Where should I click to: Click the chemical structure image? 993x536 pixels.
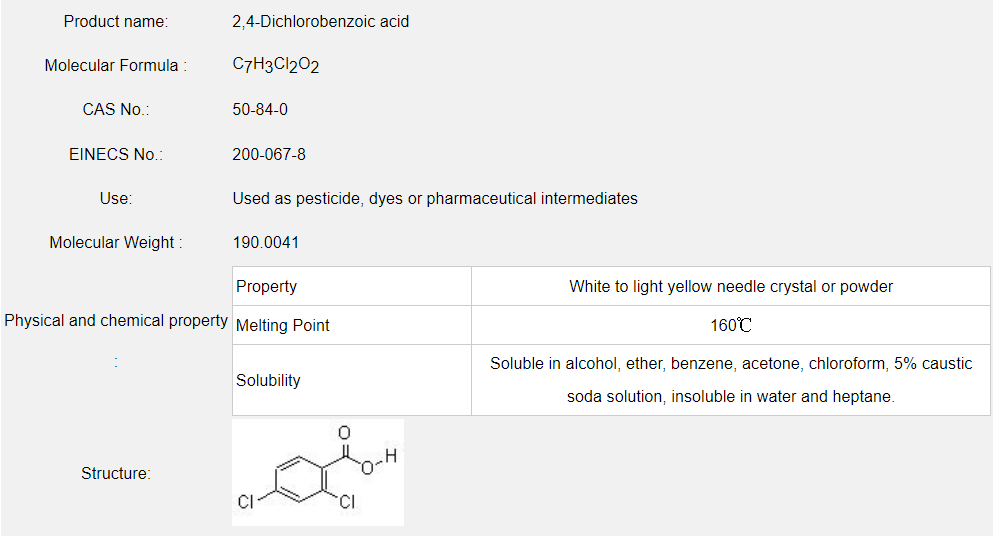pos(318,472)
